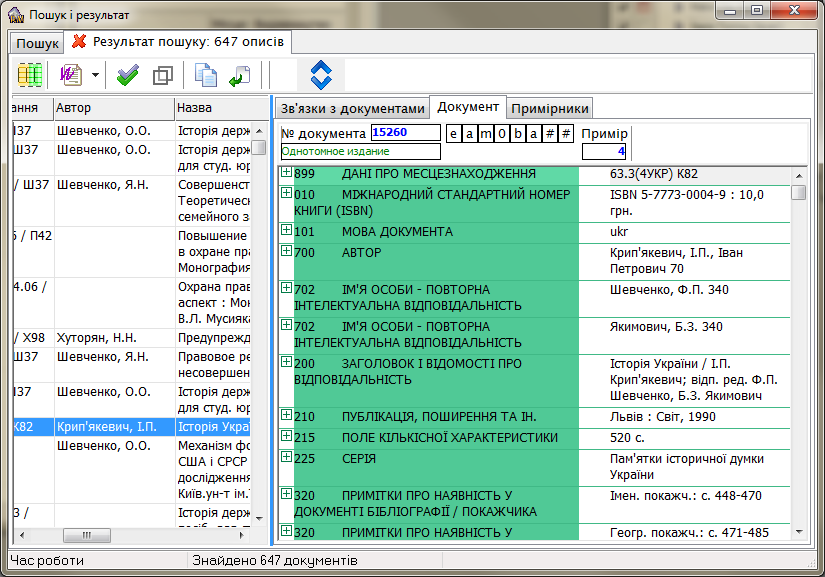Click the document with green arrow icon
This screenshot has height=577, width=825.
(239, 75)
